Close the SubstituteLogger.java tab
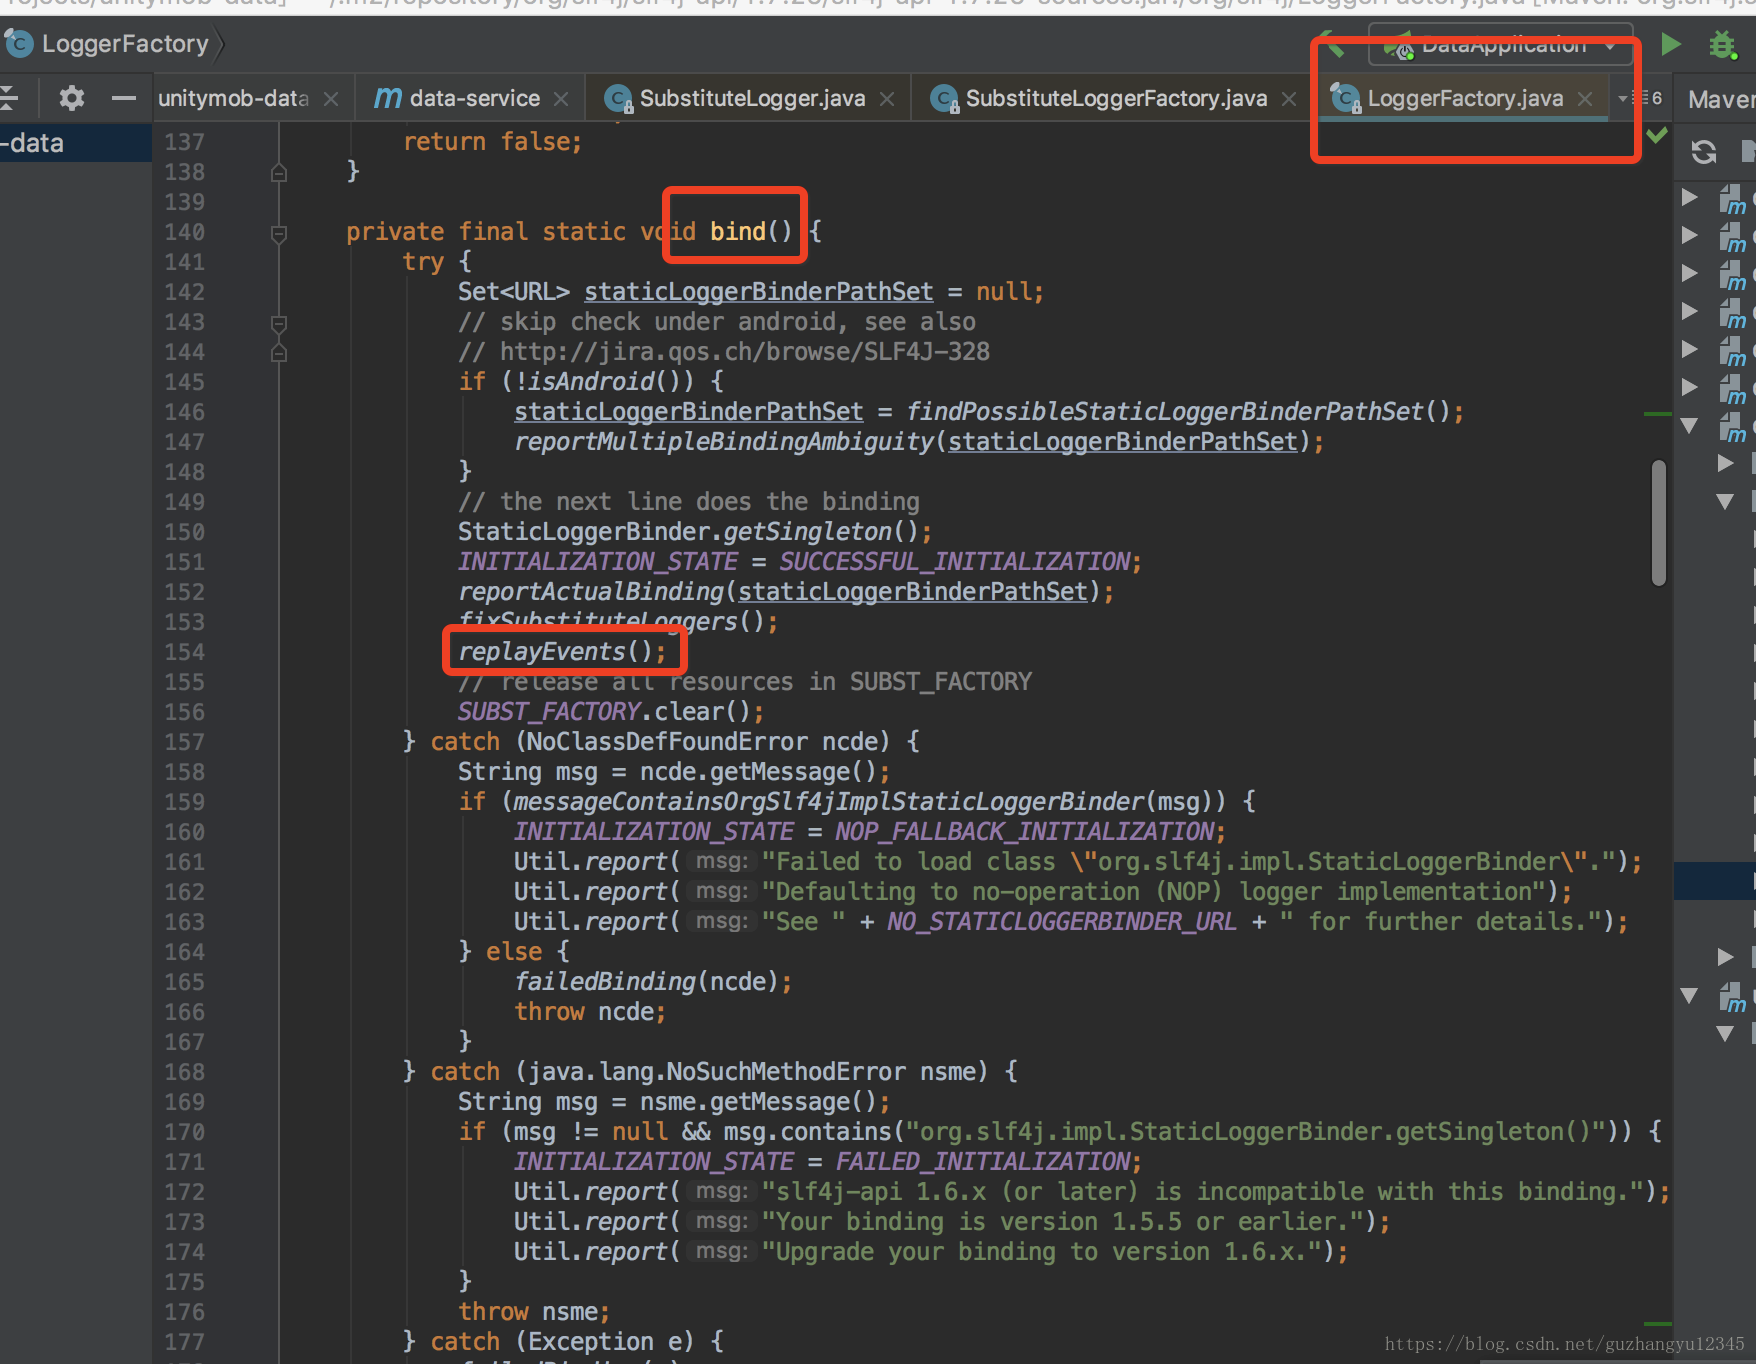 pyautogui.click(x=887, y=99)
